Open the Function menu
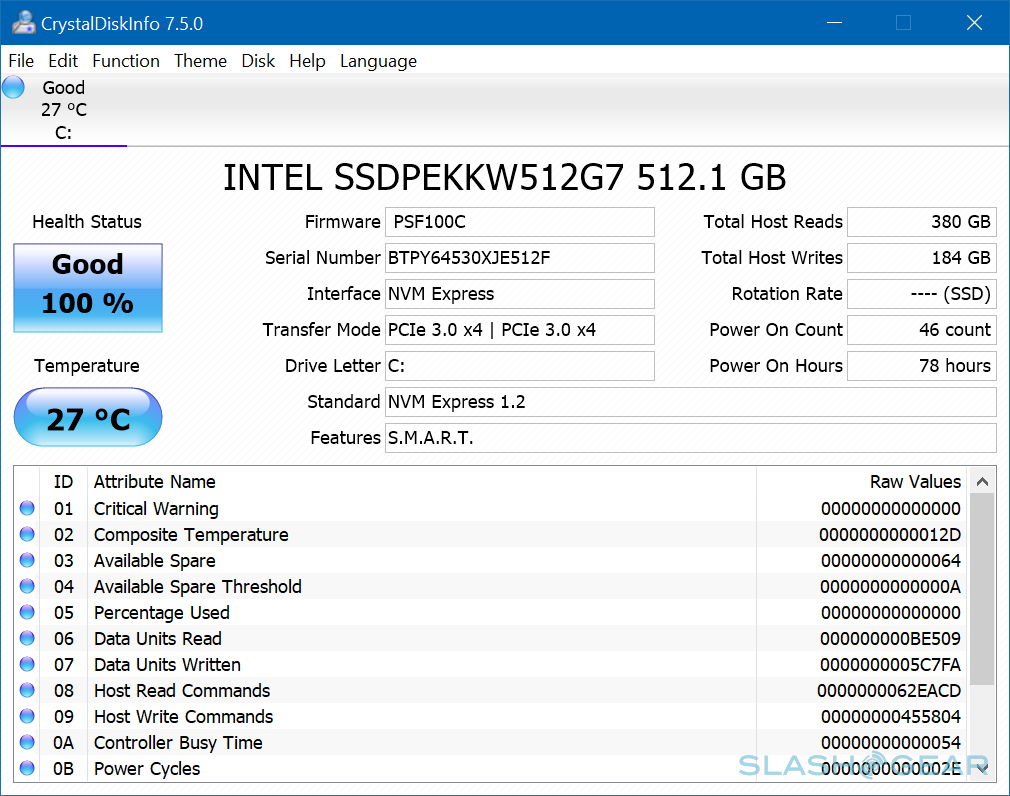The height and width of the screenshot is (796, 1010). coord(126,61)
